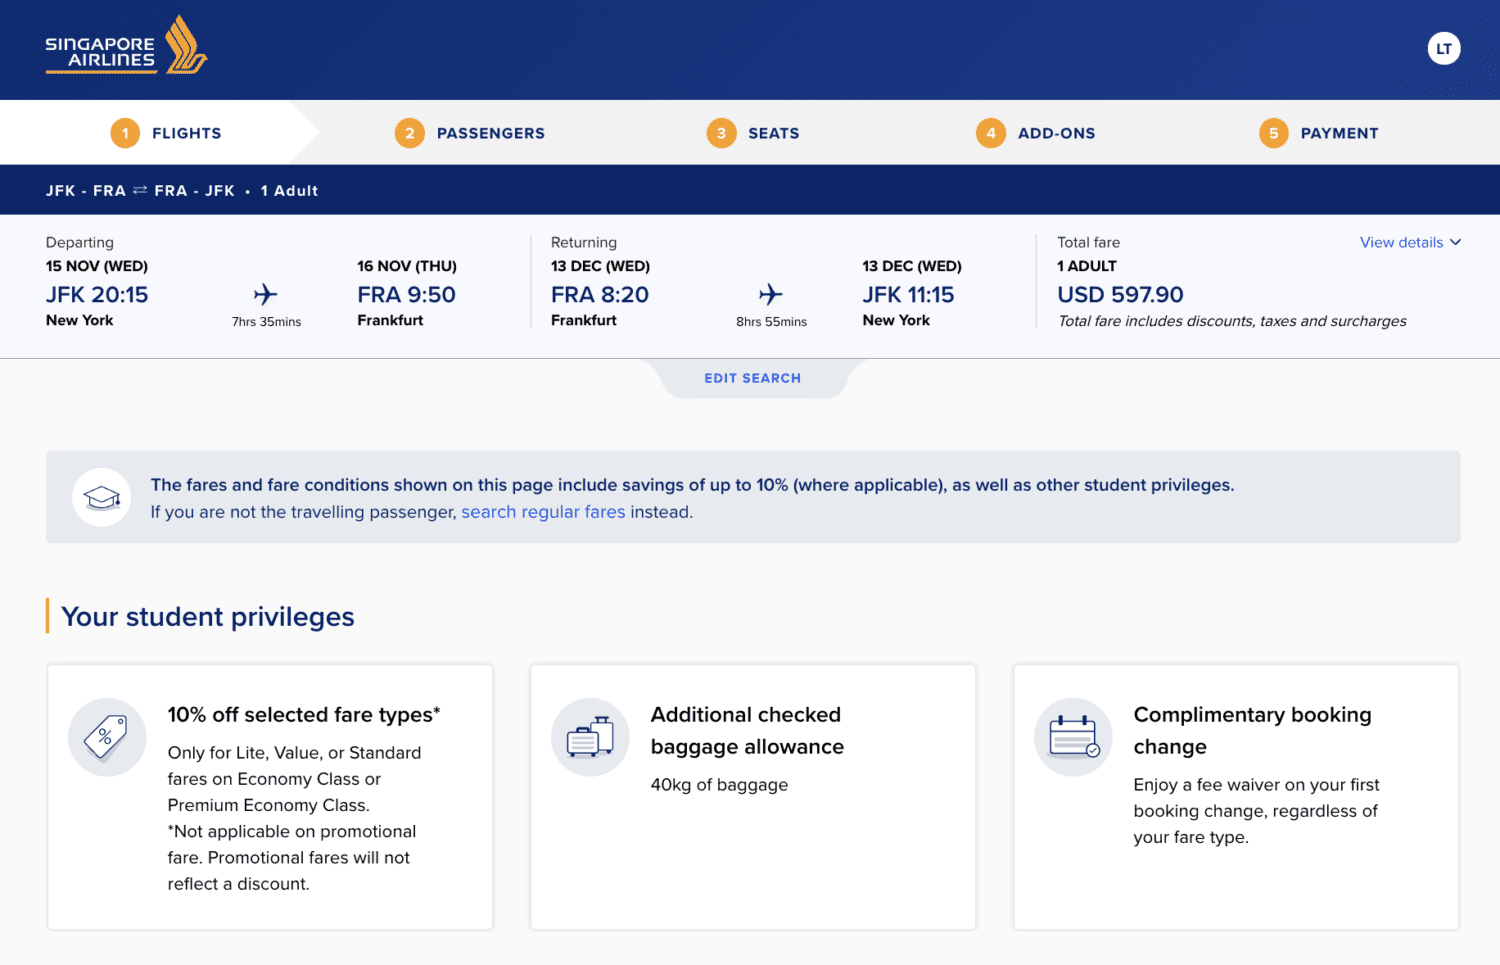This screenshot has height=965, width=1500.
Task: Switch to the Passengers step
Action: tap(491, 132)
